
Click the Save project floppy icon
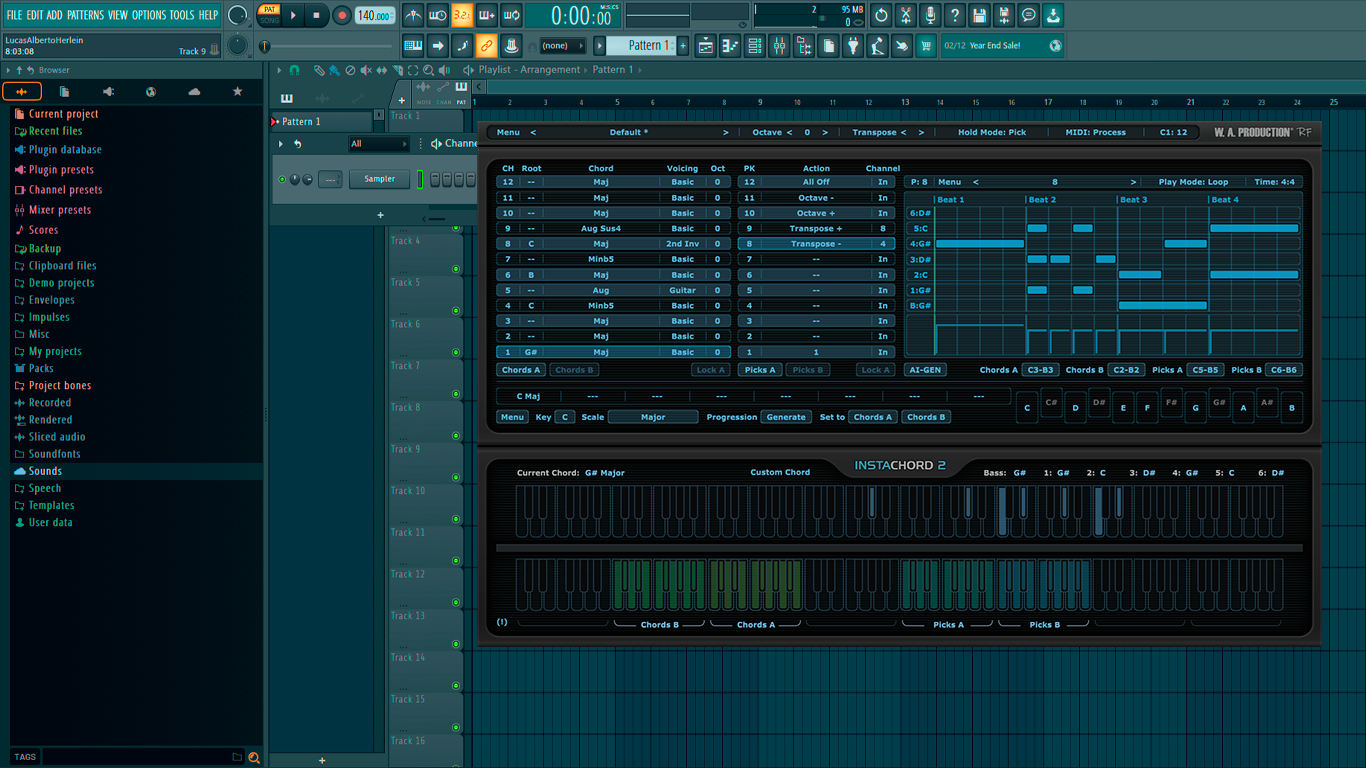[x=980, y=16]
